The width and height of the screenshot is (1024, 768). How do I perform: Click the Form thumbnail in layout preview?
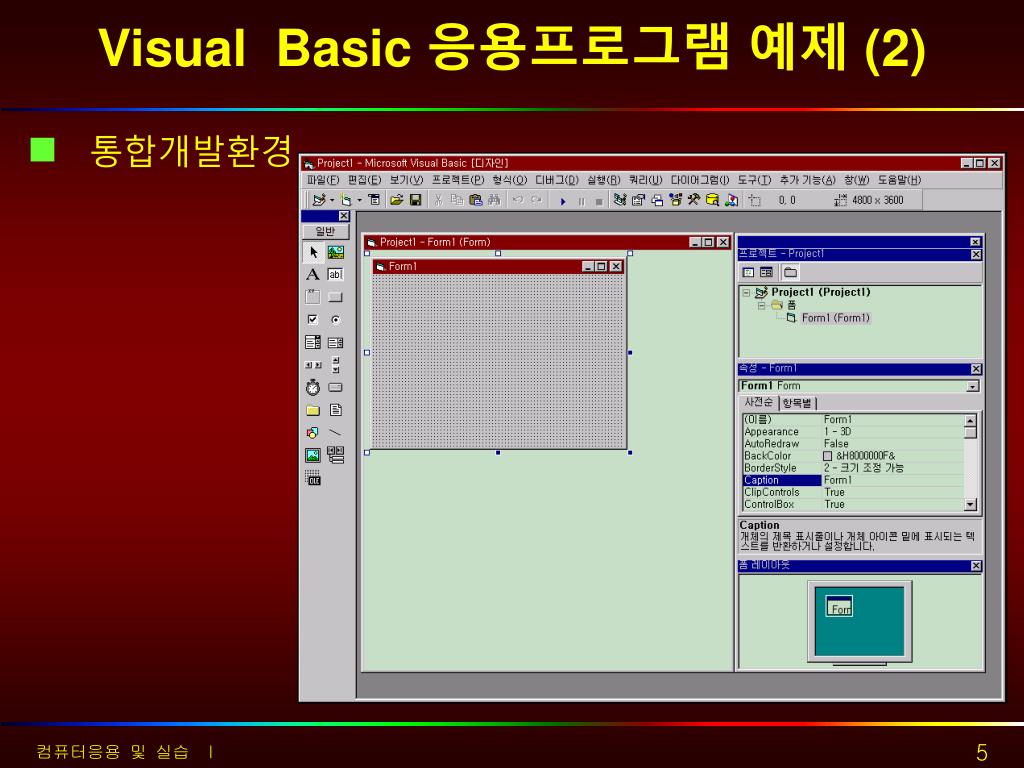coord(839,607)
